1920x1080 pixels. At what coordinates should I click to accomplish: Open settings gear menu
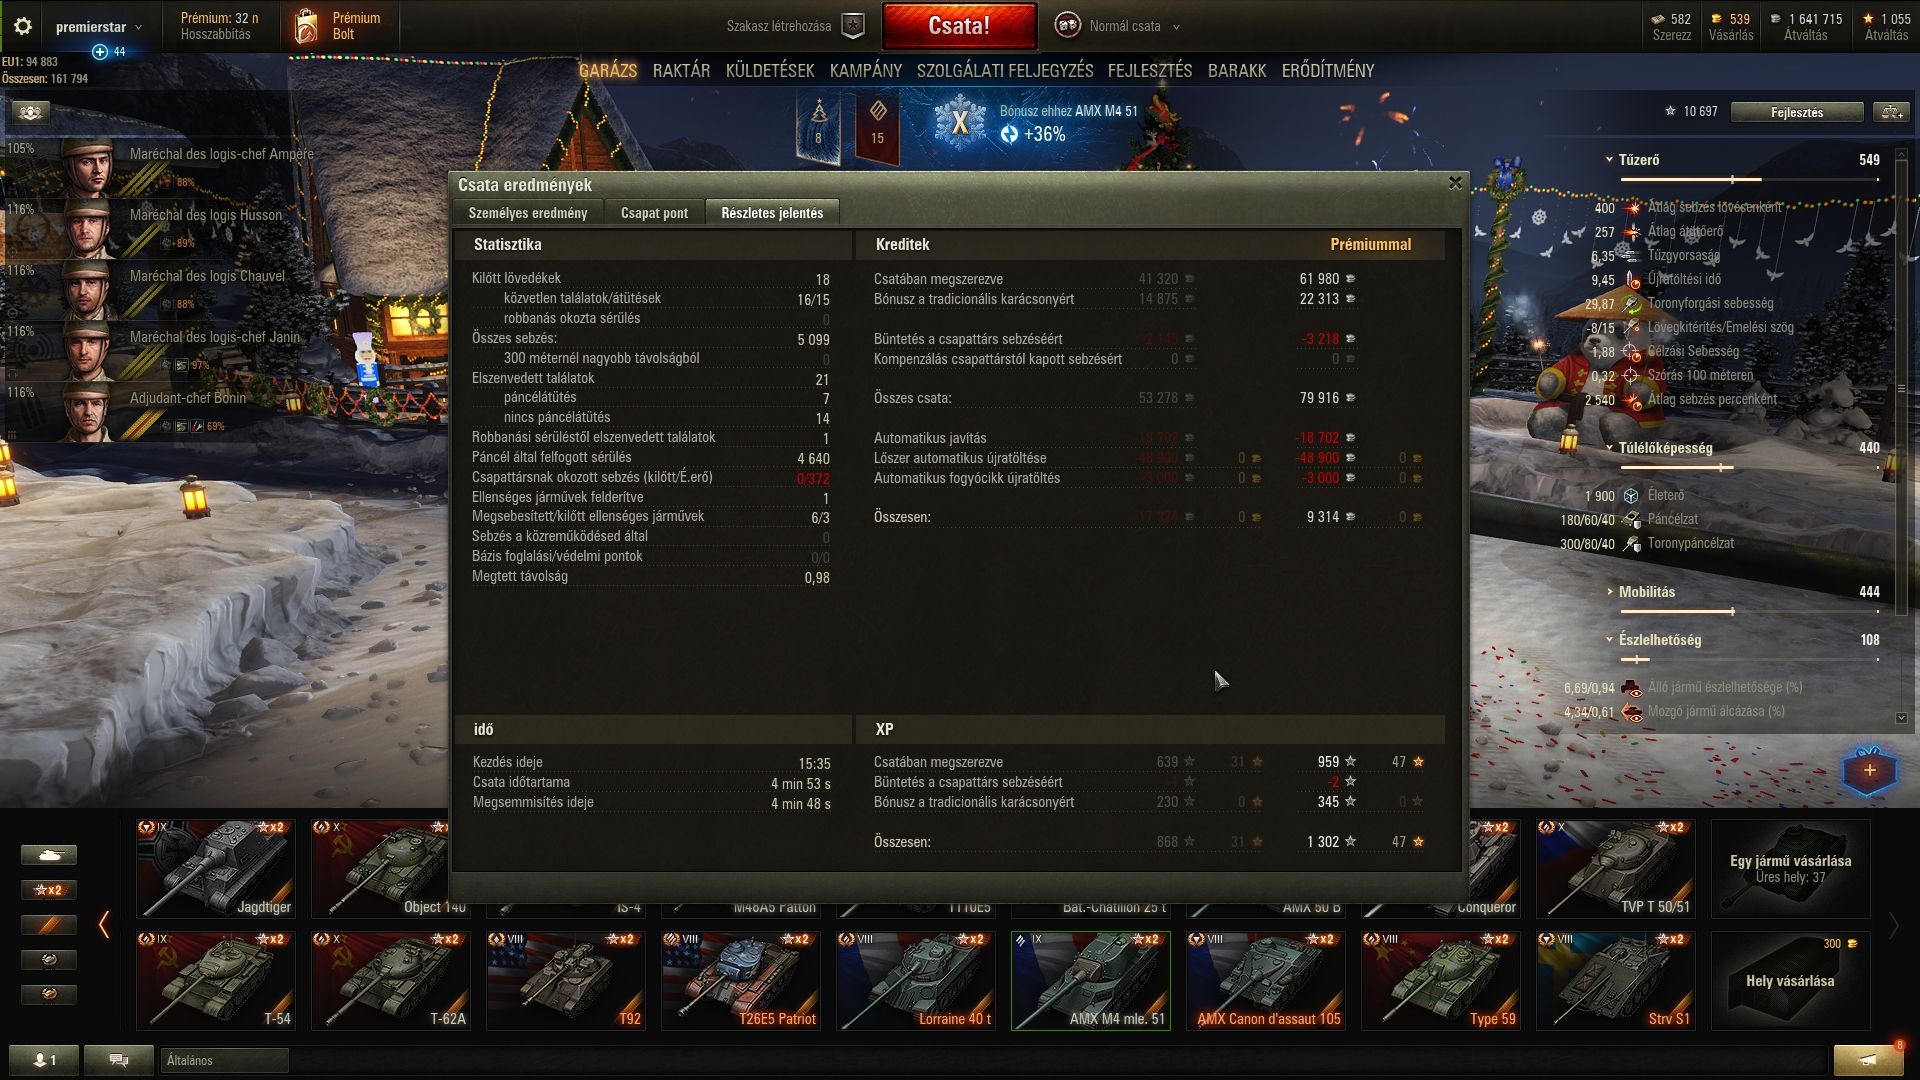click(23, 26)
